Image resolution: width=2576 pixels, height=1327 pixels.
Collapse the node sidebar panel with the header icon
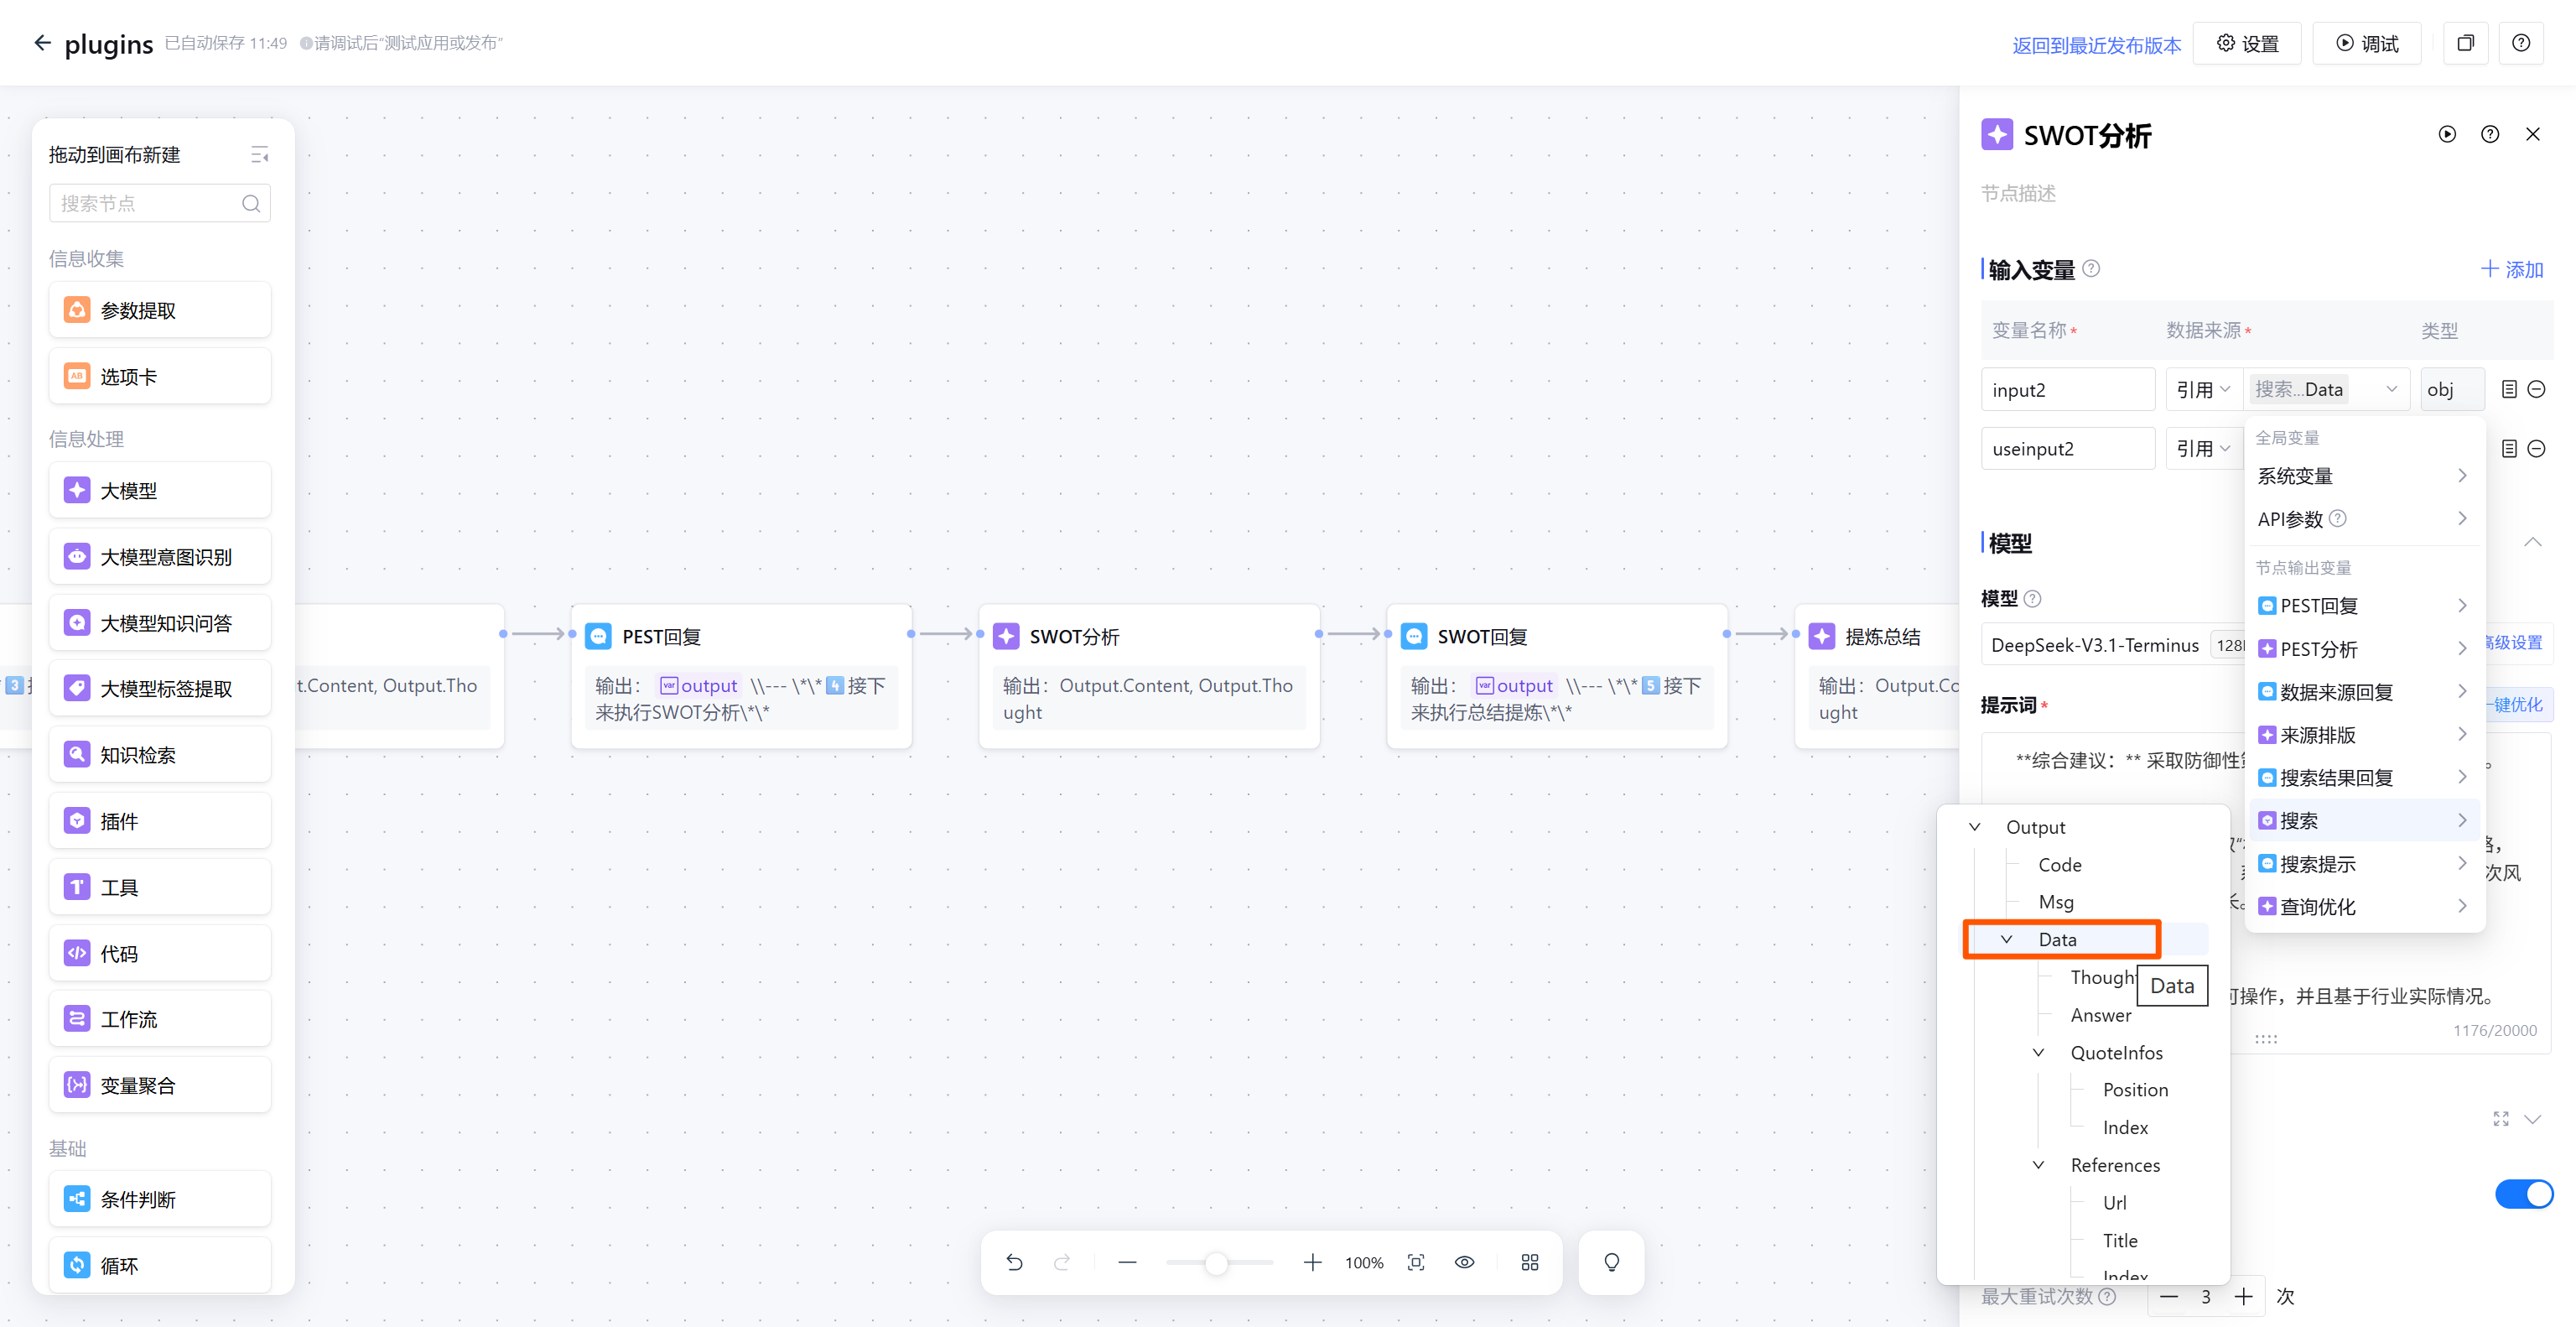coord(259,155)
